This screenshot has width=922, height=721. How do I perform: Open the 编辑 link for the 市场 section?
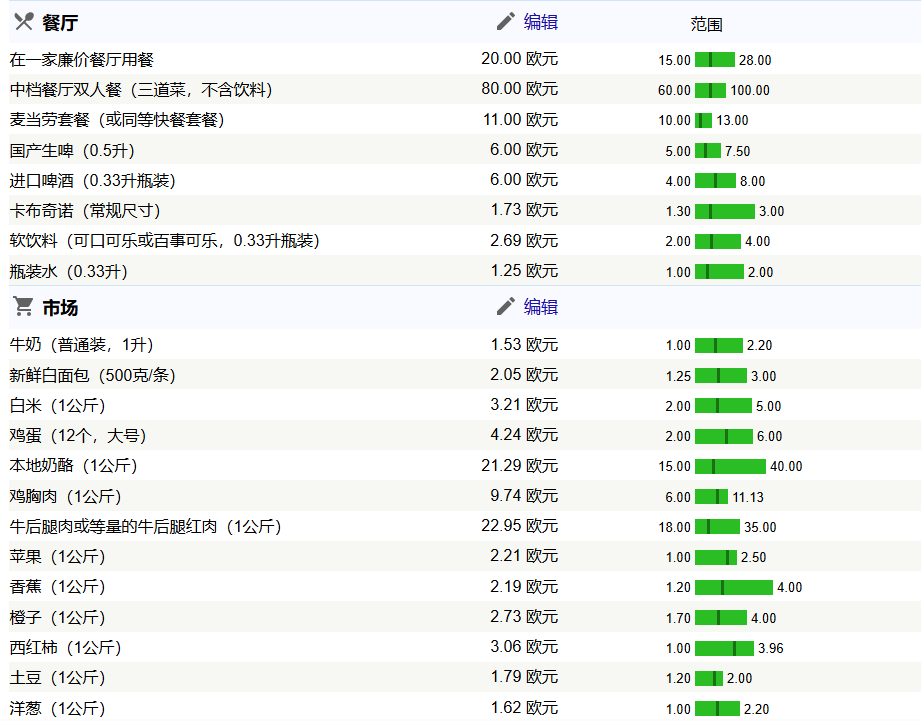click(541, 307)
